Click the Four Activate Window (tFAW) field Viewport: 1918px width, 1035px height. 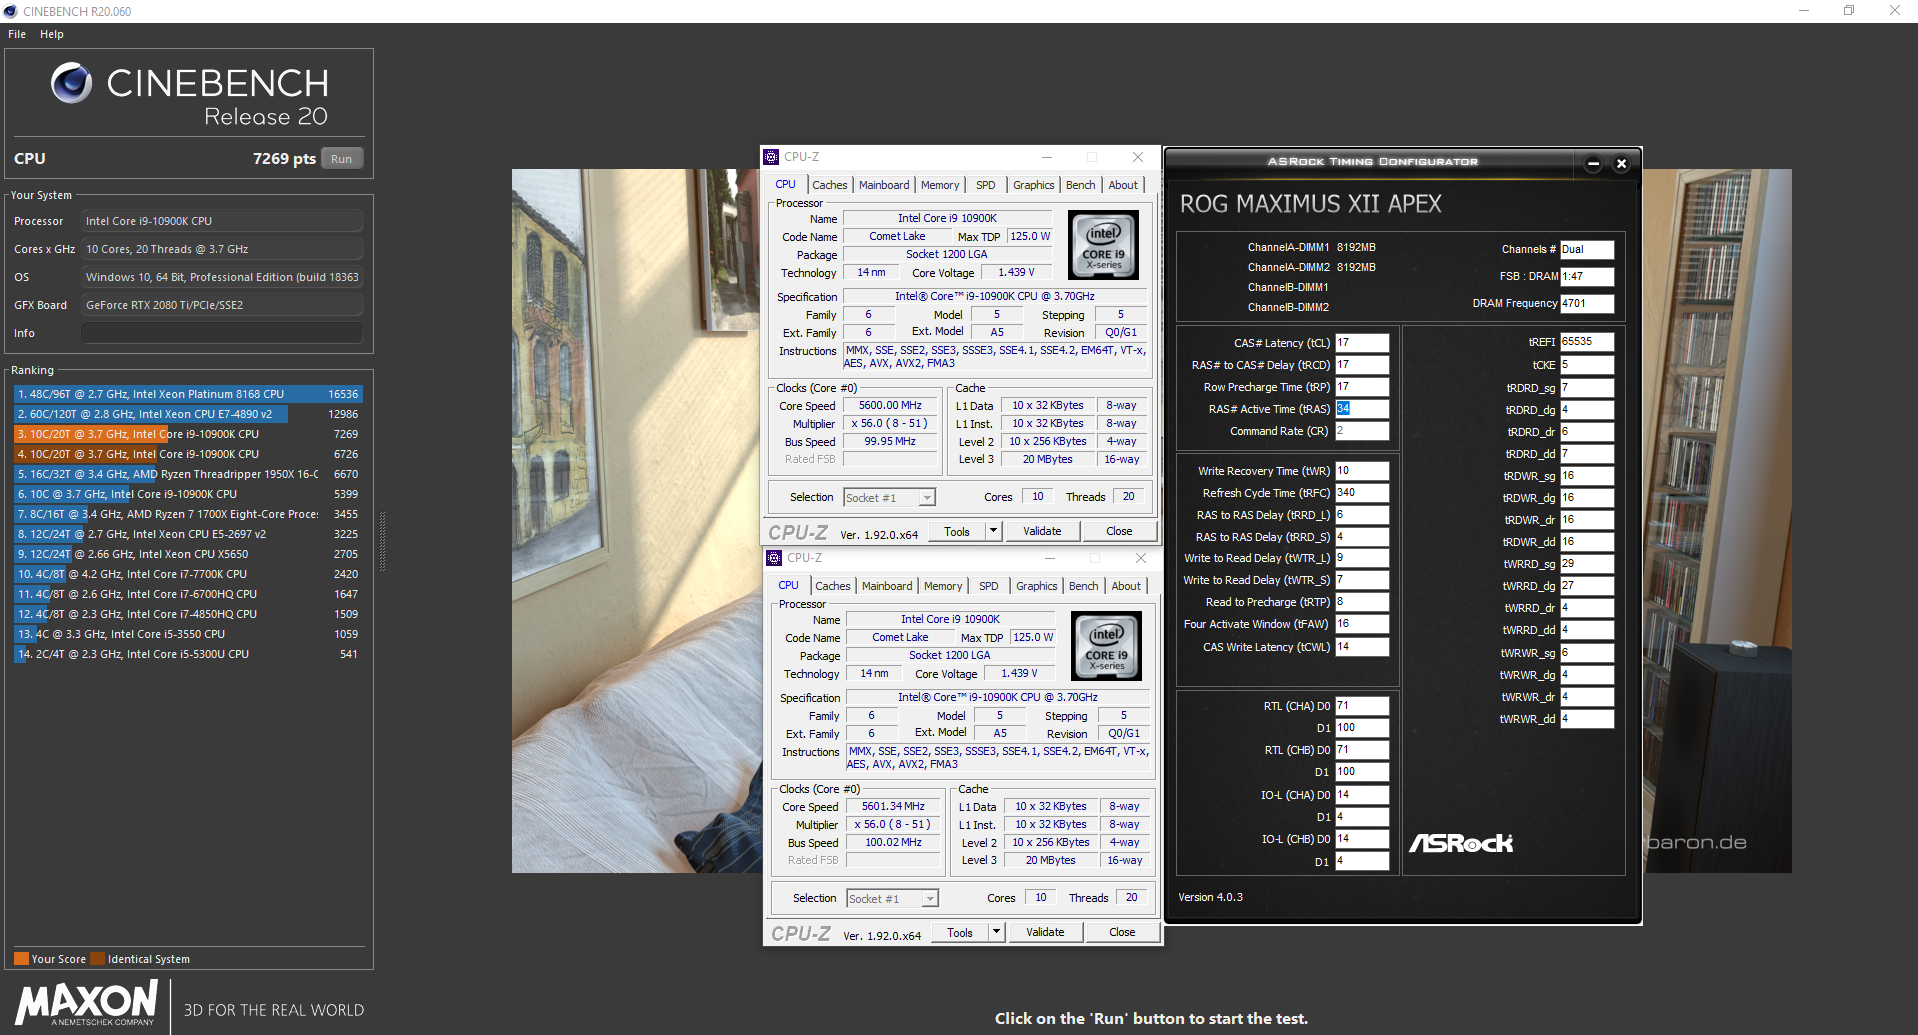(x=1362, y=624)
